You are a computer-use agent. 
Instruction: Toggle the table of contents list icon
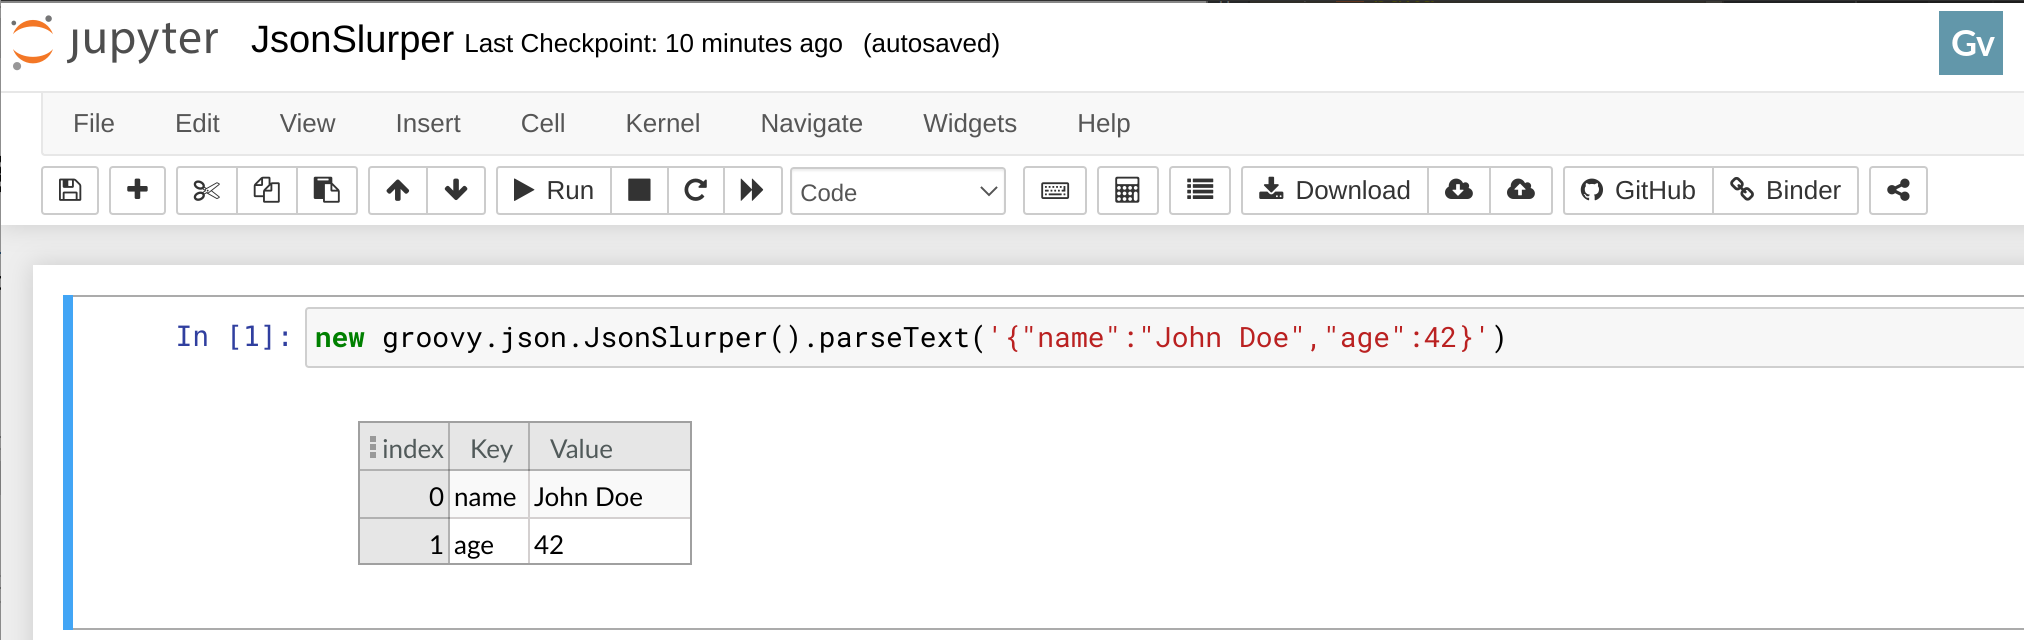[1199, 190]
